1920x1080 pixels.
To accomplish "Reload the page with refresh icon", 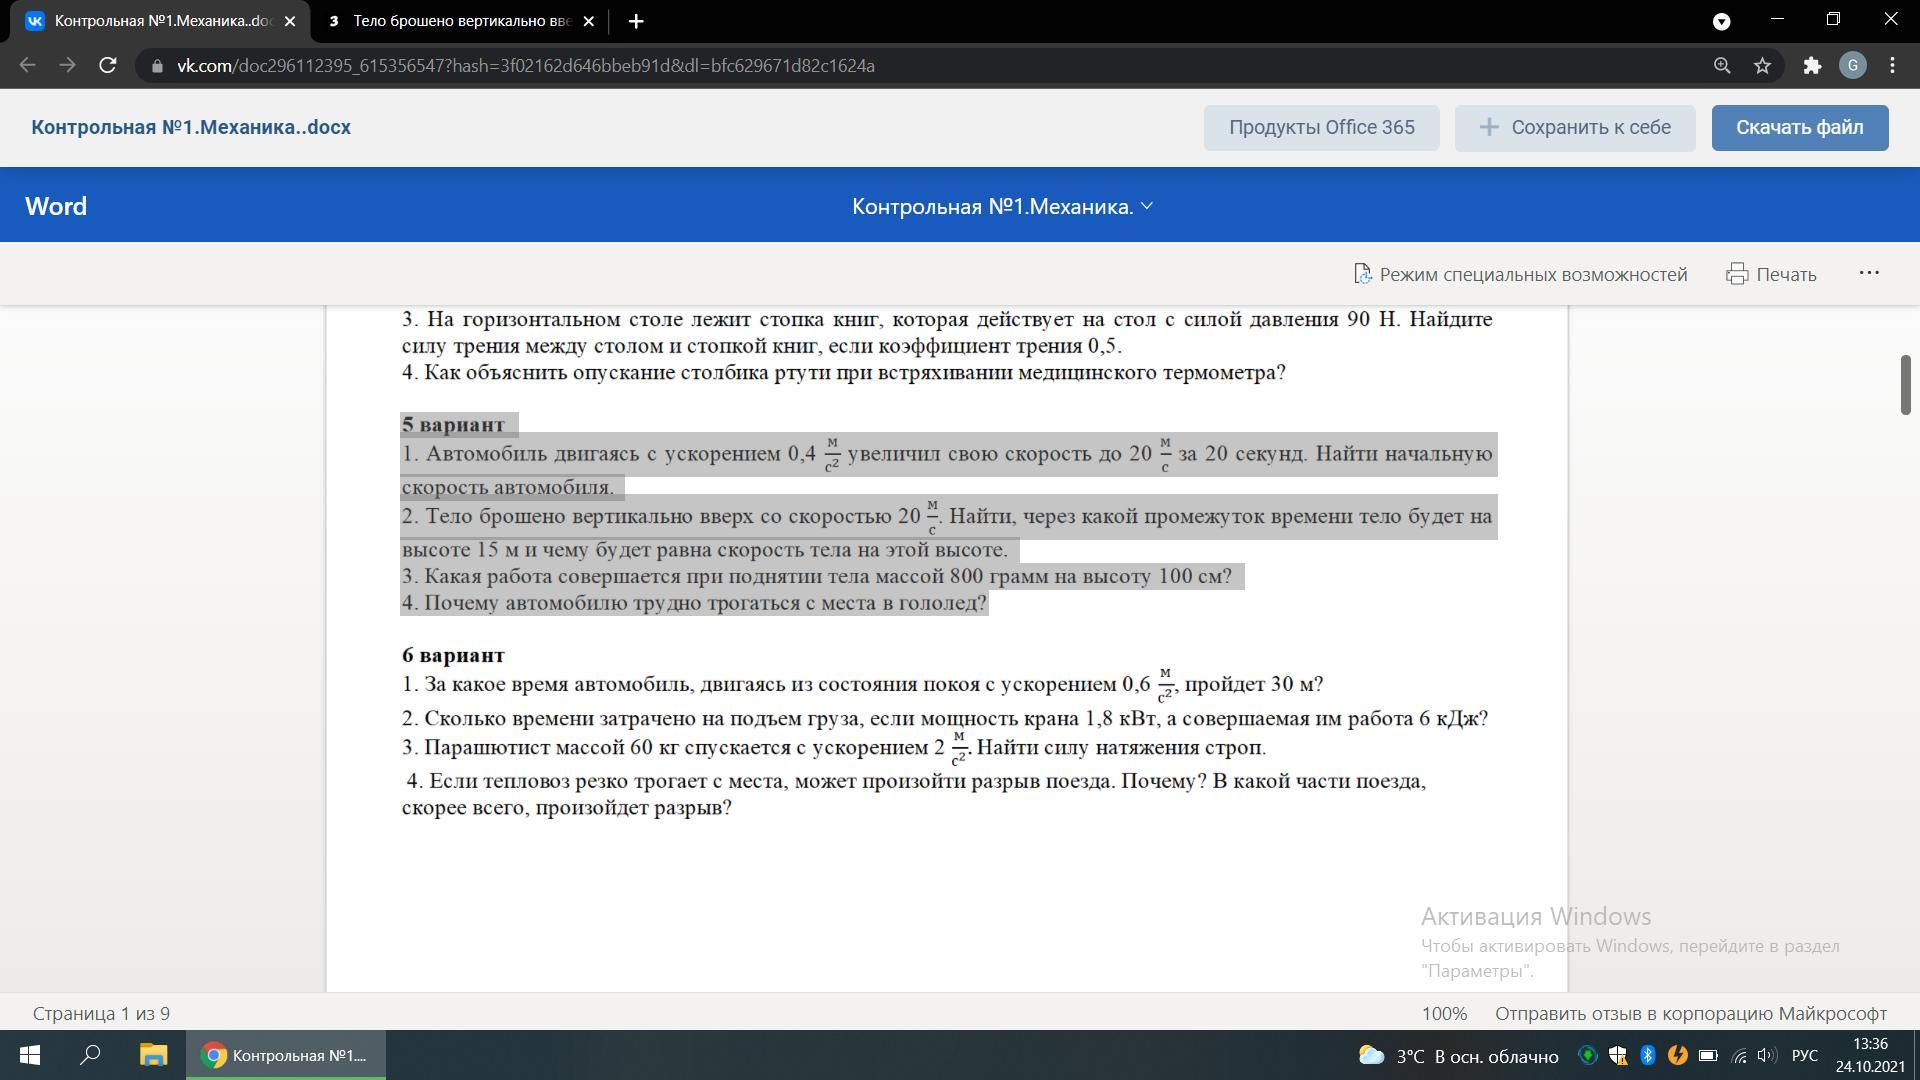I will pos(108,65).
